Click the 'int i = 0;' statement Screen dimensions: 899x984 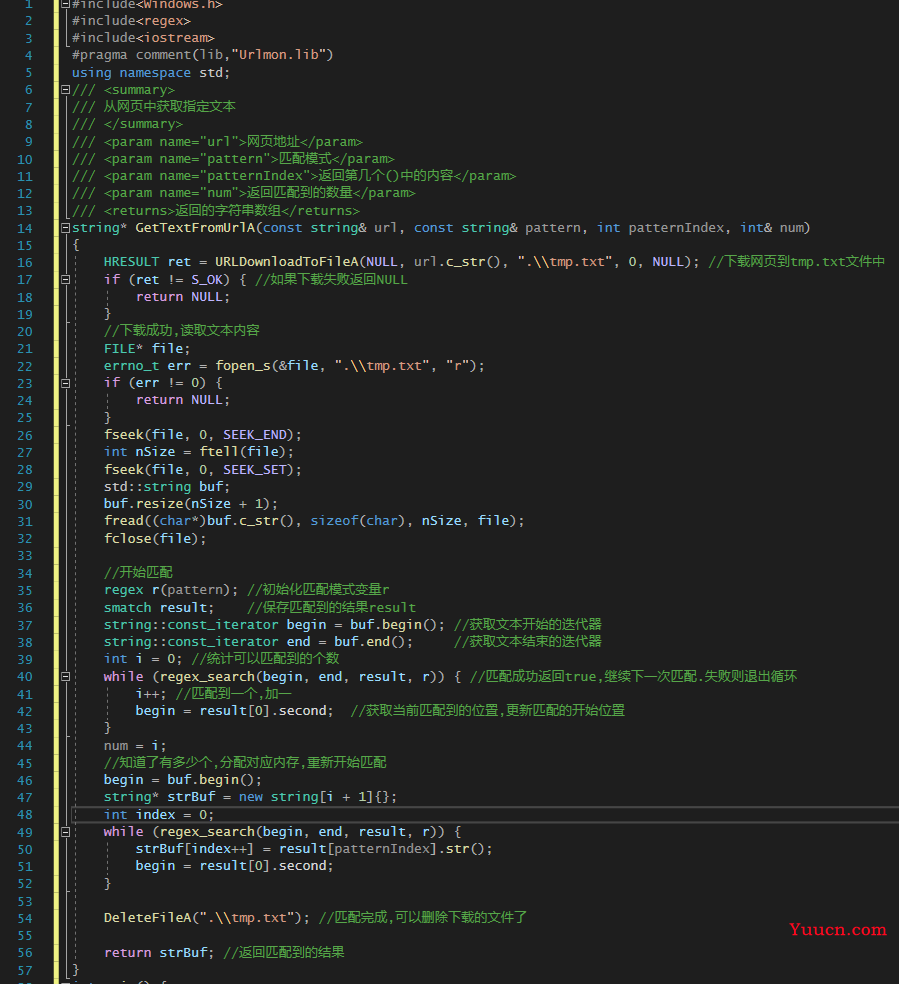click(x=143, y=659)
